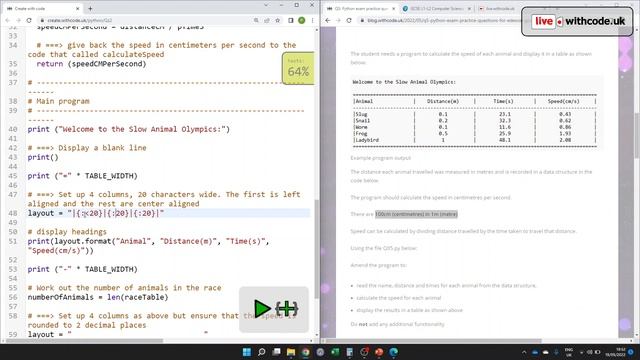Open the Chrome three-dot menu in left browser
This screenshot has height=360, width=640.
(x=312, y=20)
